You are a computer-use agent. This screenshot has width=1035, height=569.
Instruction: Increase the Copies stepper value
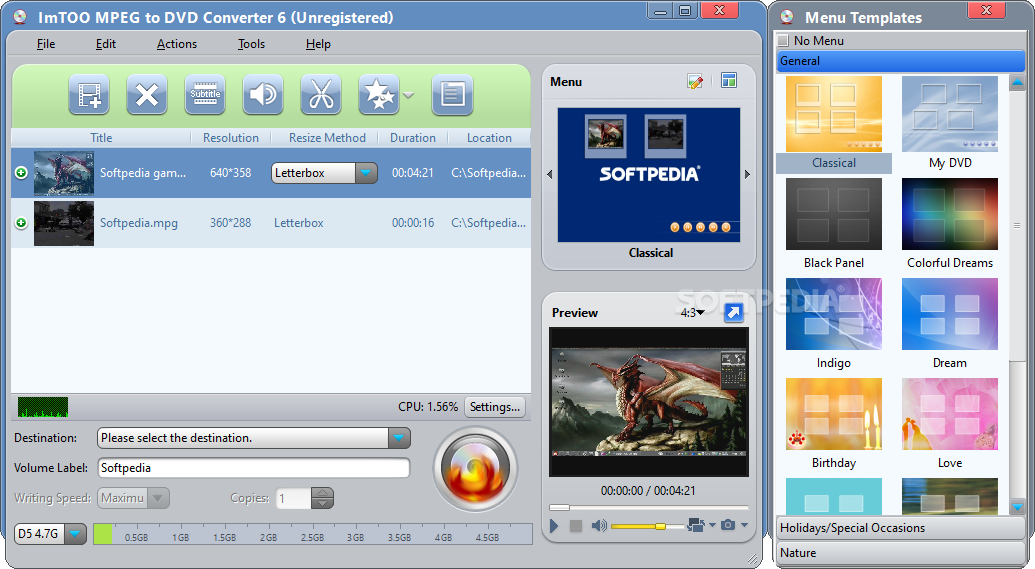[x=322, y=492]
